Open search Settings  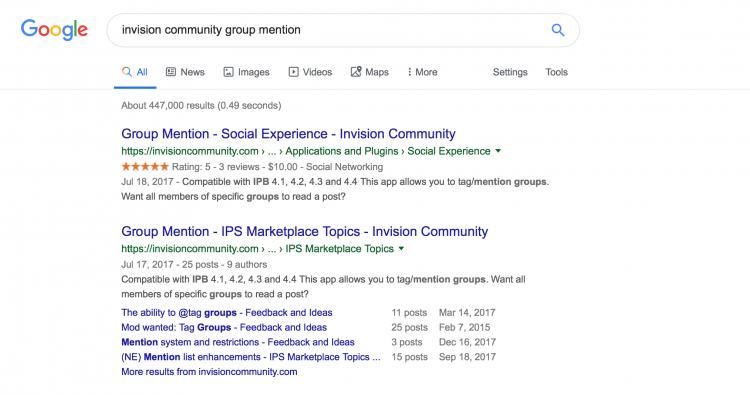point(510,72)
